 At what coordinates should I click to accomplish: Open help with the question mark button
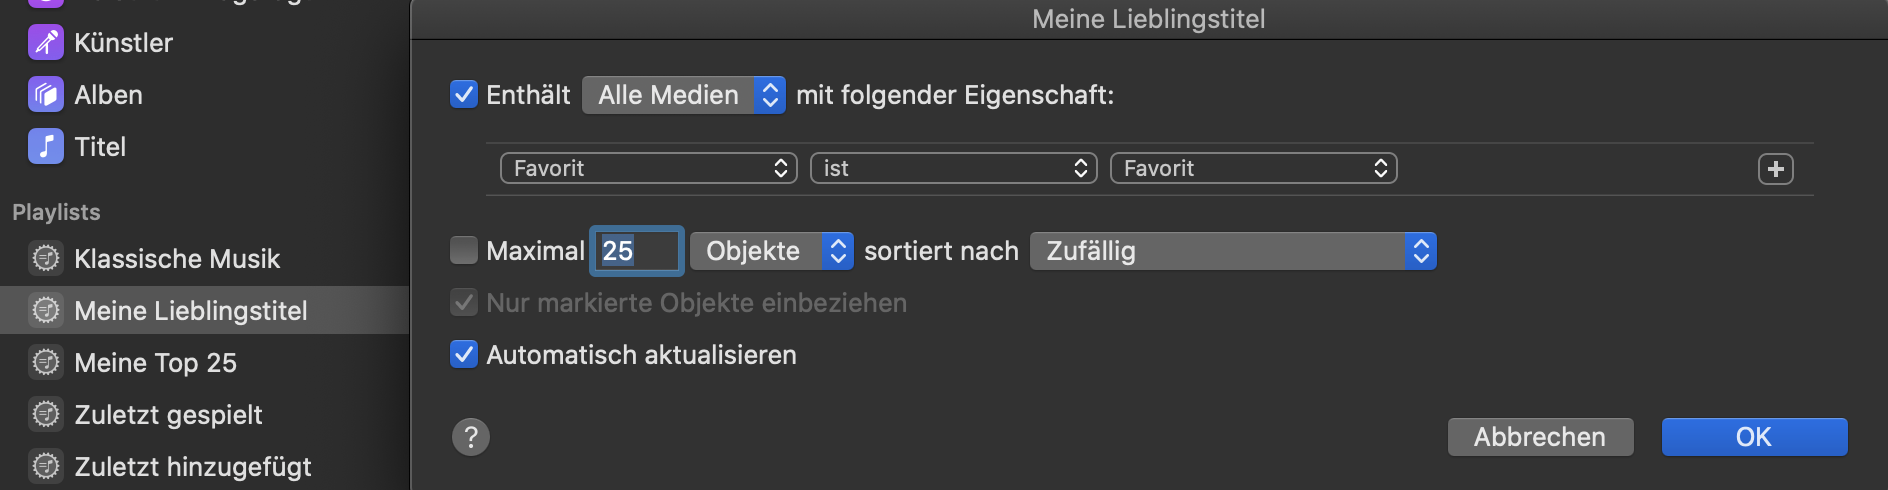(471, 437)
